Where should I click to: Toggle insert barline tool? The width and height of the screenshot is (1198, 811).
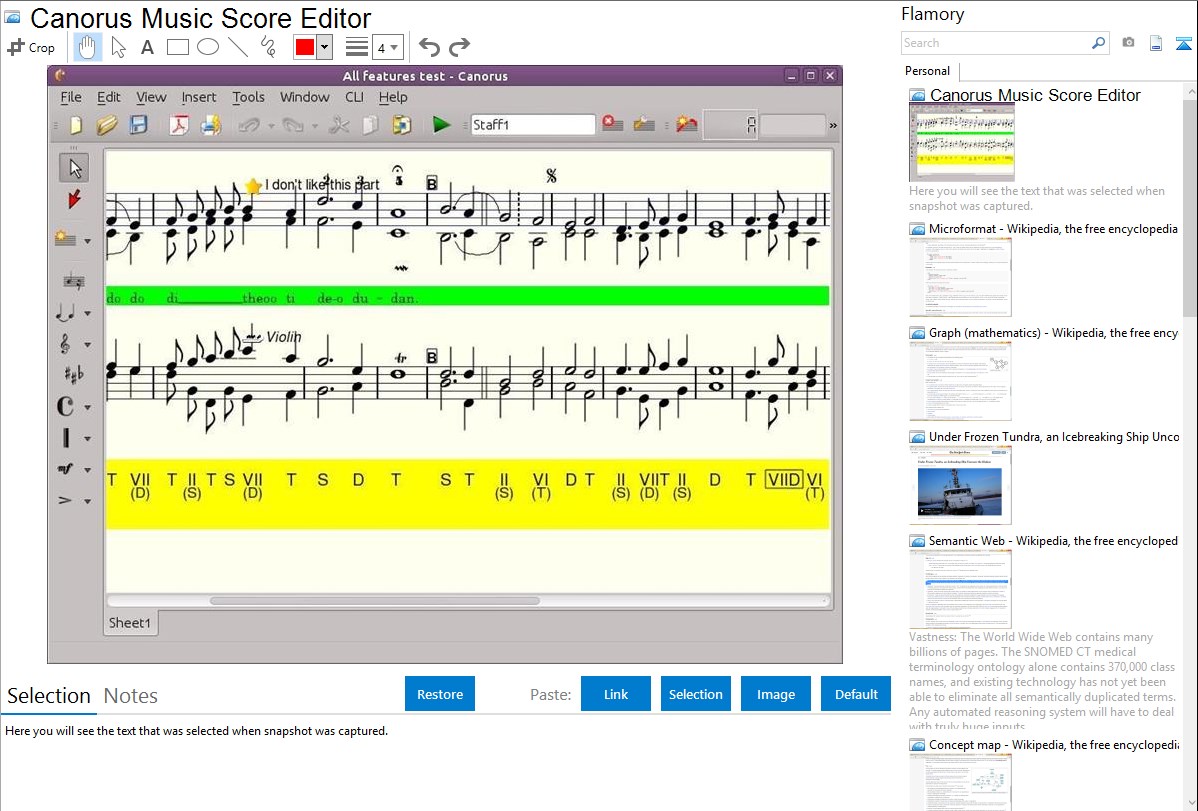pyautogui.click(x=66, y=438)
